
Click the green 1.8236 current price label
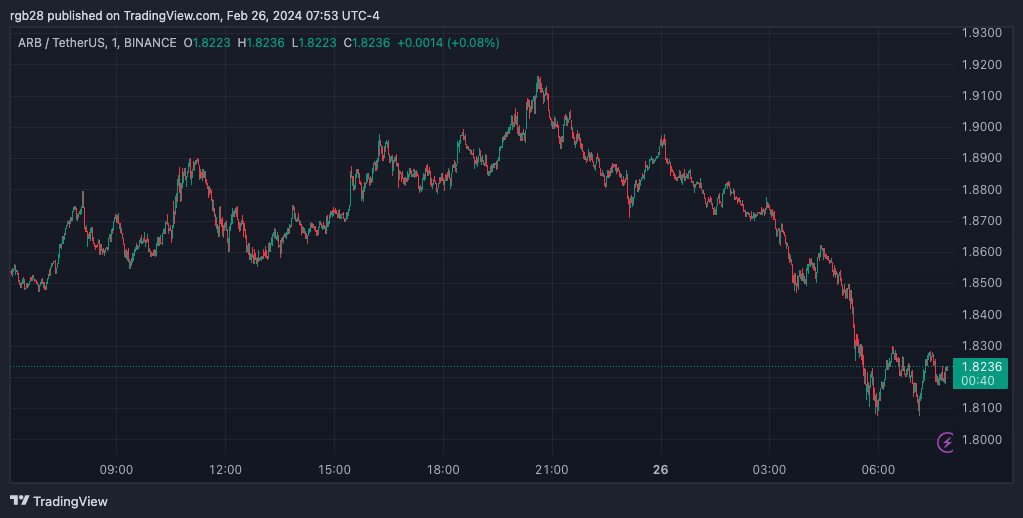point(980,366)
